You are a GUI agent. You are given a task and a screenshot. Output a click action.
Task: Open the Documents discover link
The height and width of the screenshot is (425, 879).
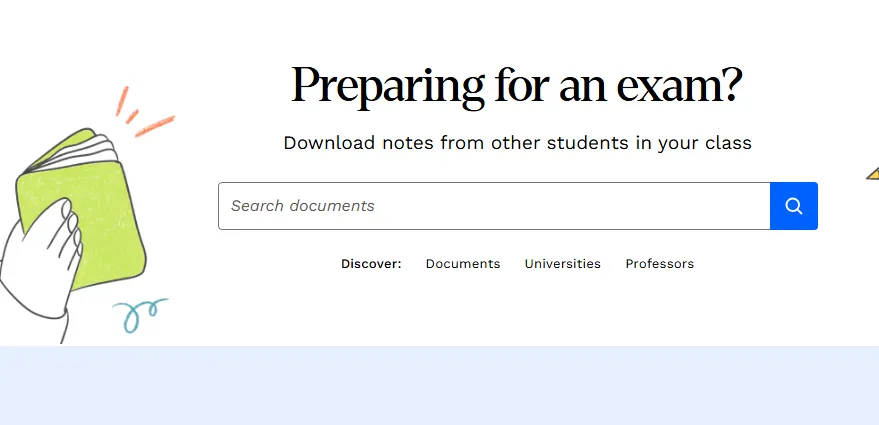coord(462,264)
